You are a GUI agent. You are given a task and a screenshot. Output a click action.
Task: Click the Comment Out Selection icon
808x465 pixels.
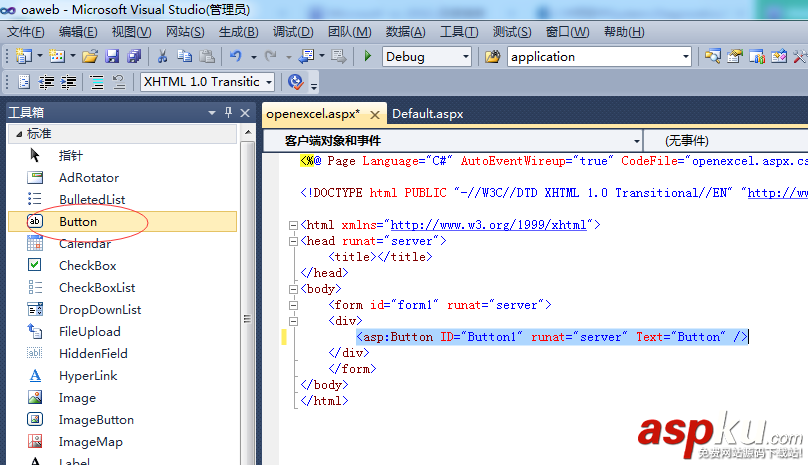pyautogui.click(x=97, y=82)
